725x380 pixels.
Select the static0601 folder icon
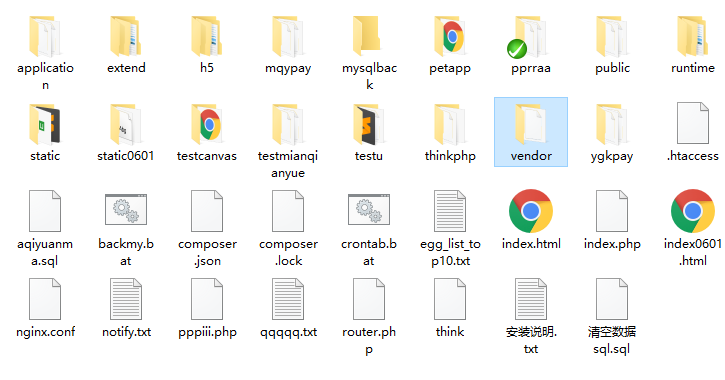coord(126,125)
